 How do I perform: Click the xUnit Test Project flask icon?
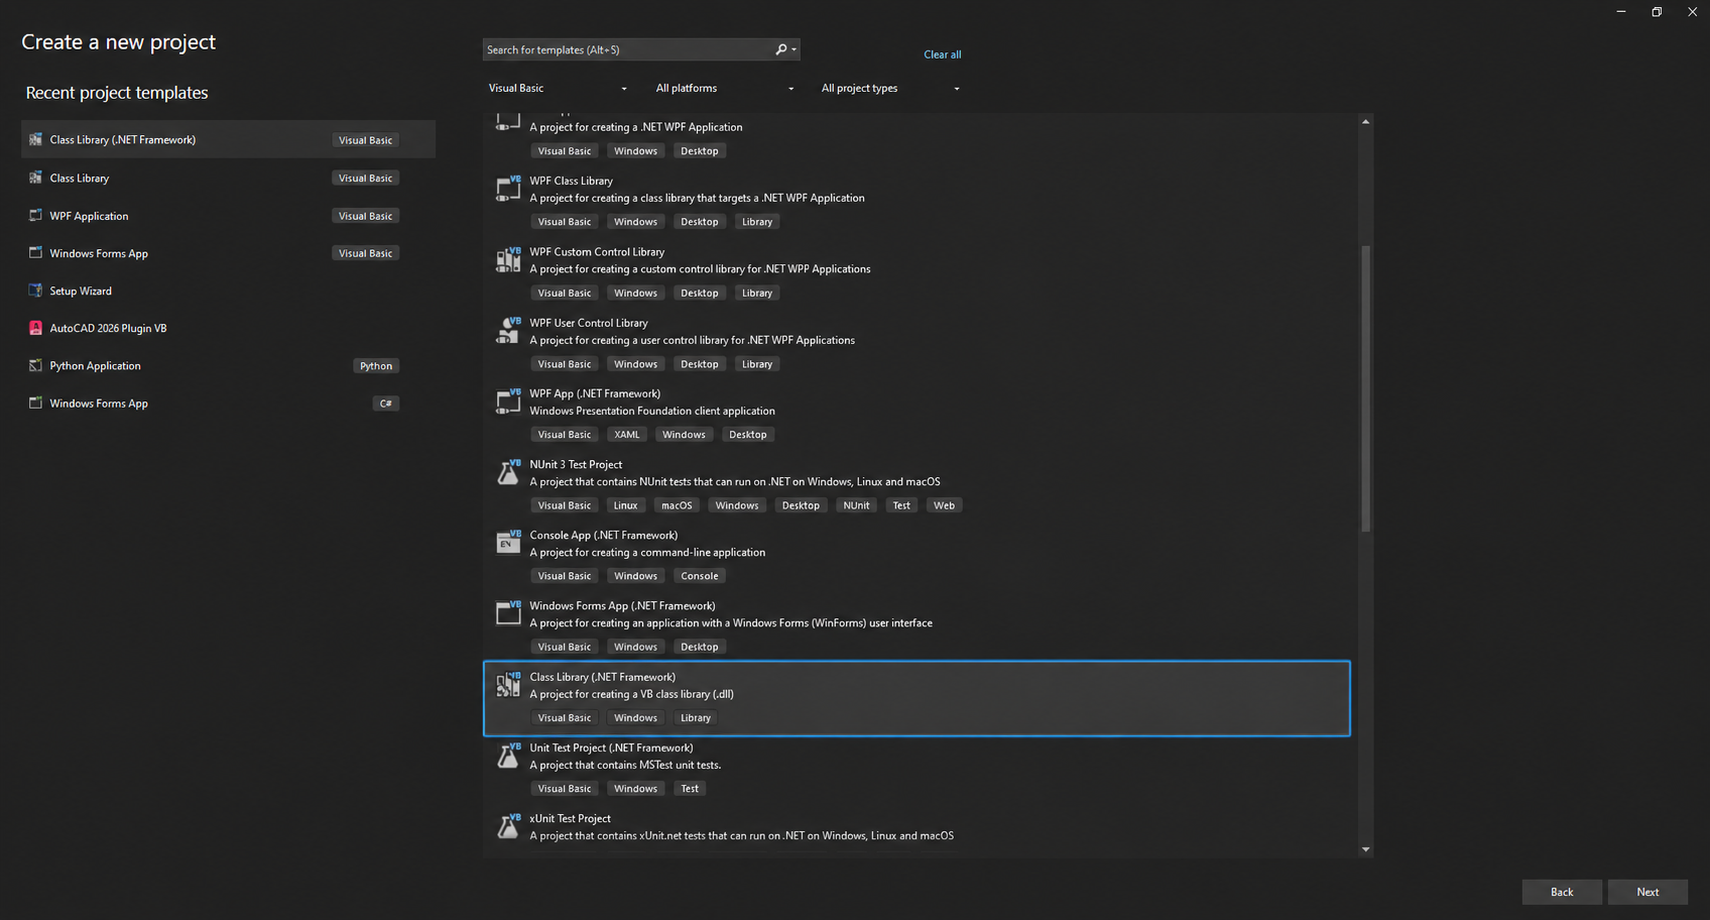pyautogui.click(x=508, y=826)
